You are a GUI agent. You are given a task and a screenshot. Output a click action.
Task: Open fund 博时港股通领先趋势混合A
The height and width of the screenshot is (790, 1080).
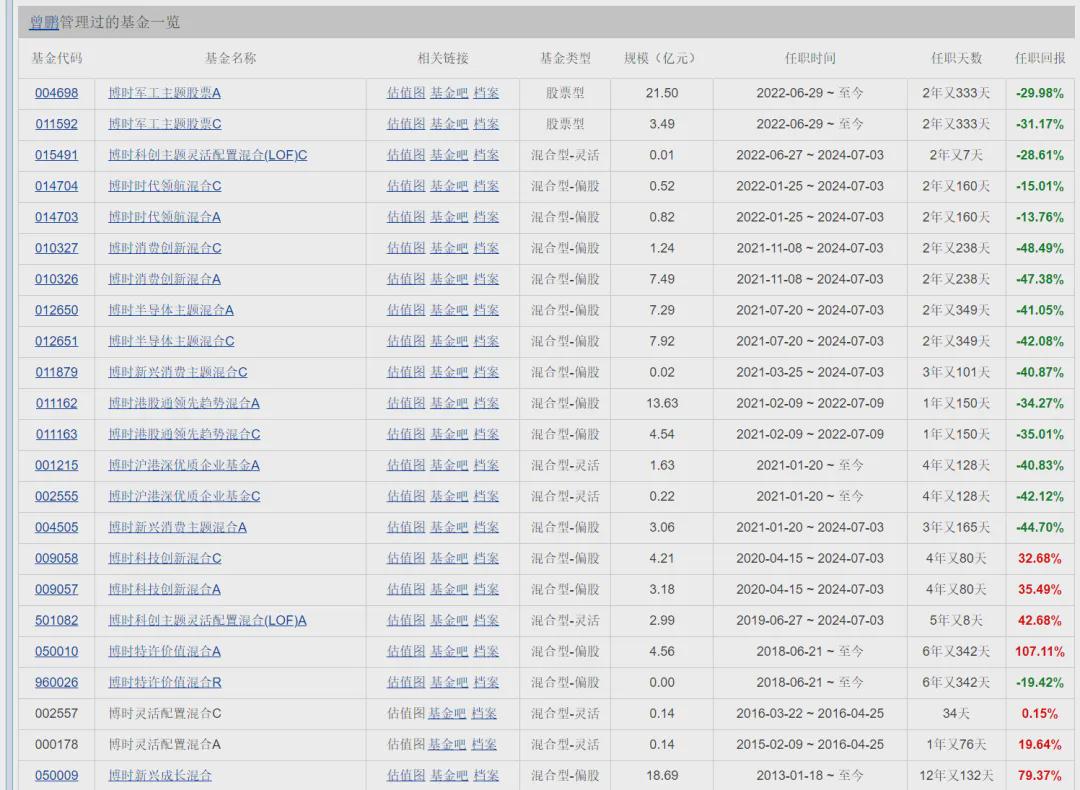[184, 403]
